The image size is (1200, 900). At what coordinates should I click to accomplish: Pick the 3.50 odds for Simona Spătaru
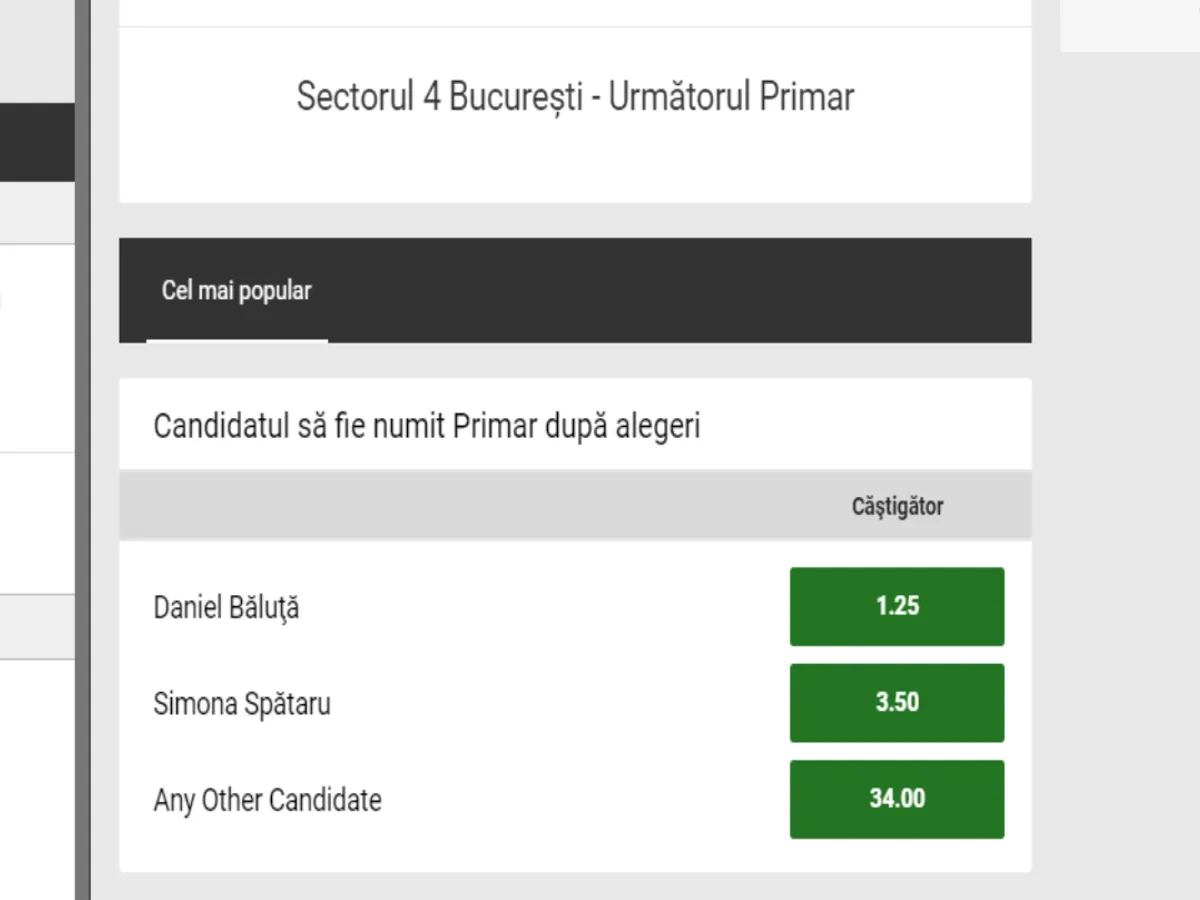[x=897, y=702]
